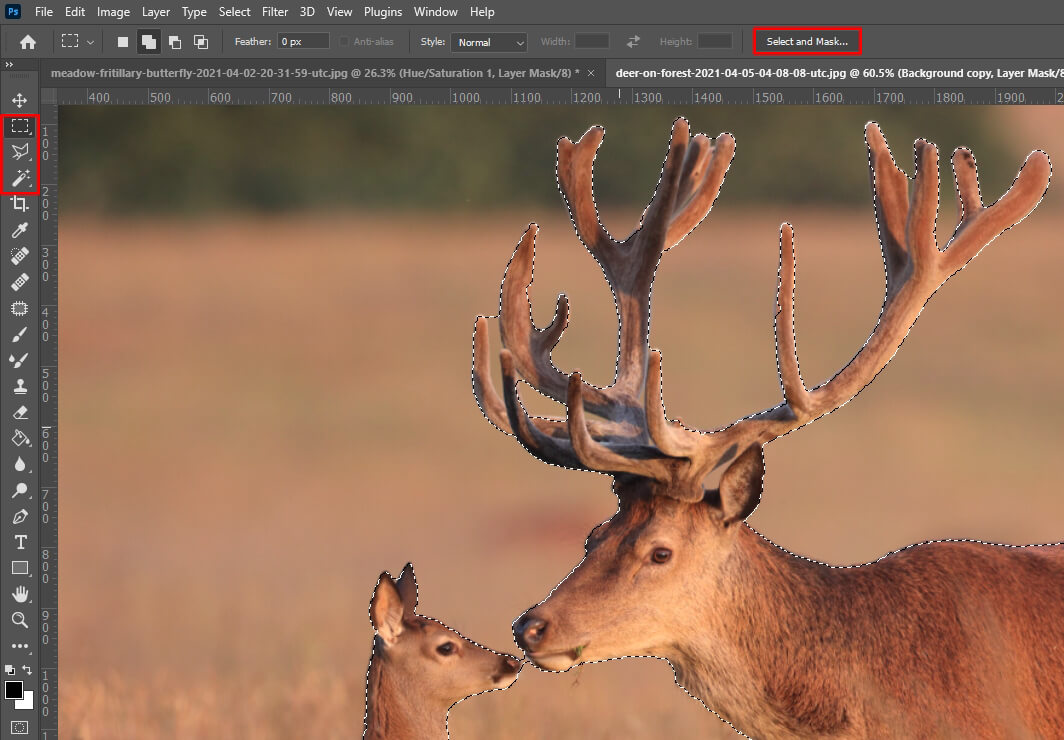Select the Crop tool
1064x740 pixels.
click(x=20, y=203)
